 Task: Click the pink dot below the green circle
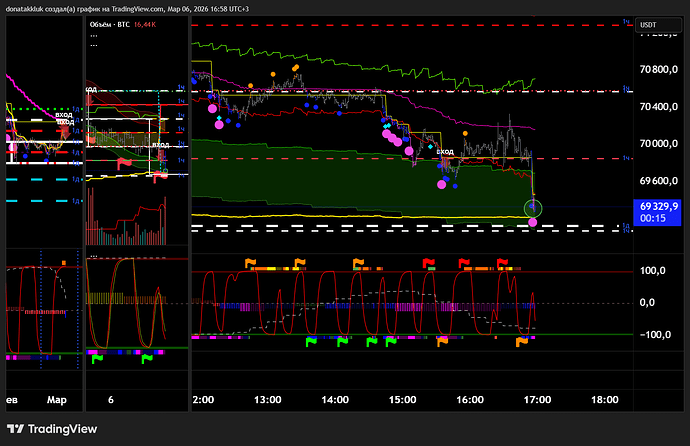click(x=533, y=221)
